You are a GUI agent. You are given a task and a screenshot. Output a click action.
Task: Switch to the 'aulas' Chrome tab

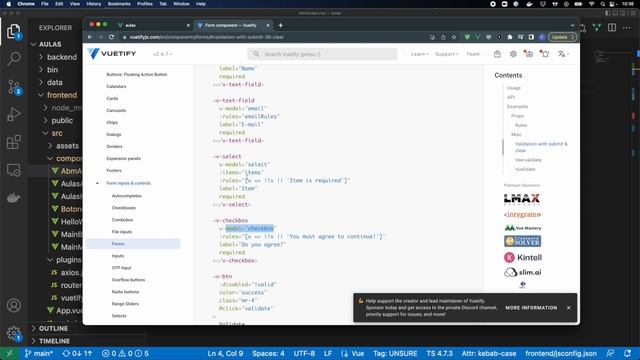(x=153, y=25)
